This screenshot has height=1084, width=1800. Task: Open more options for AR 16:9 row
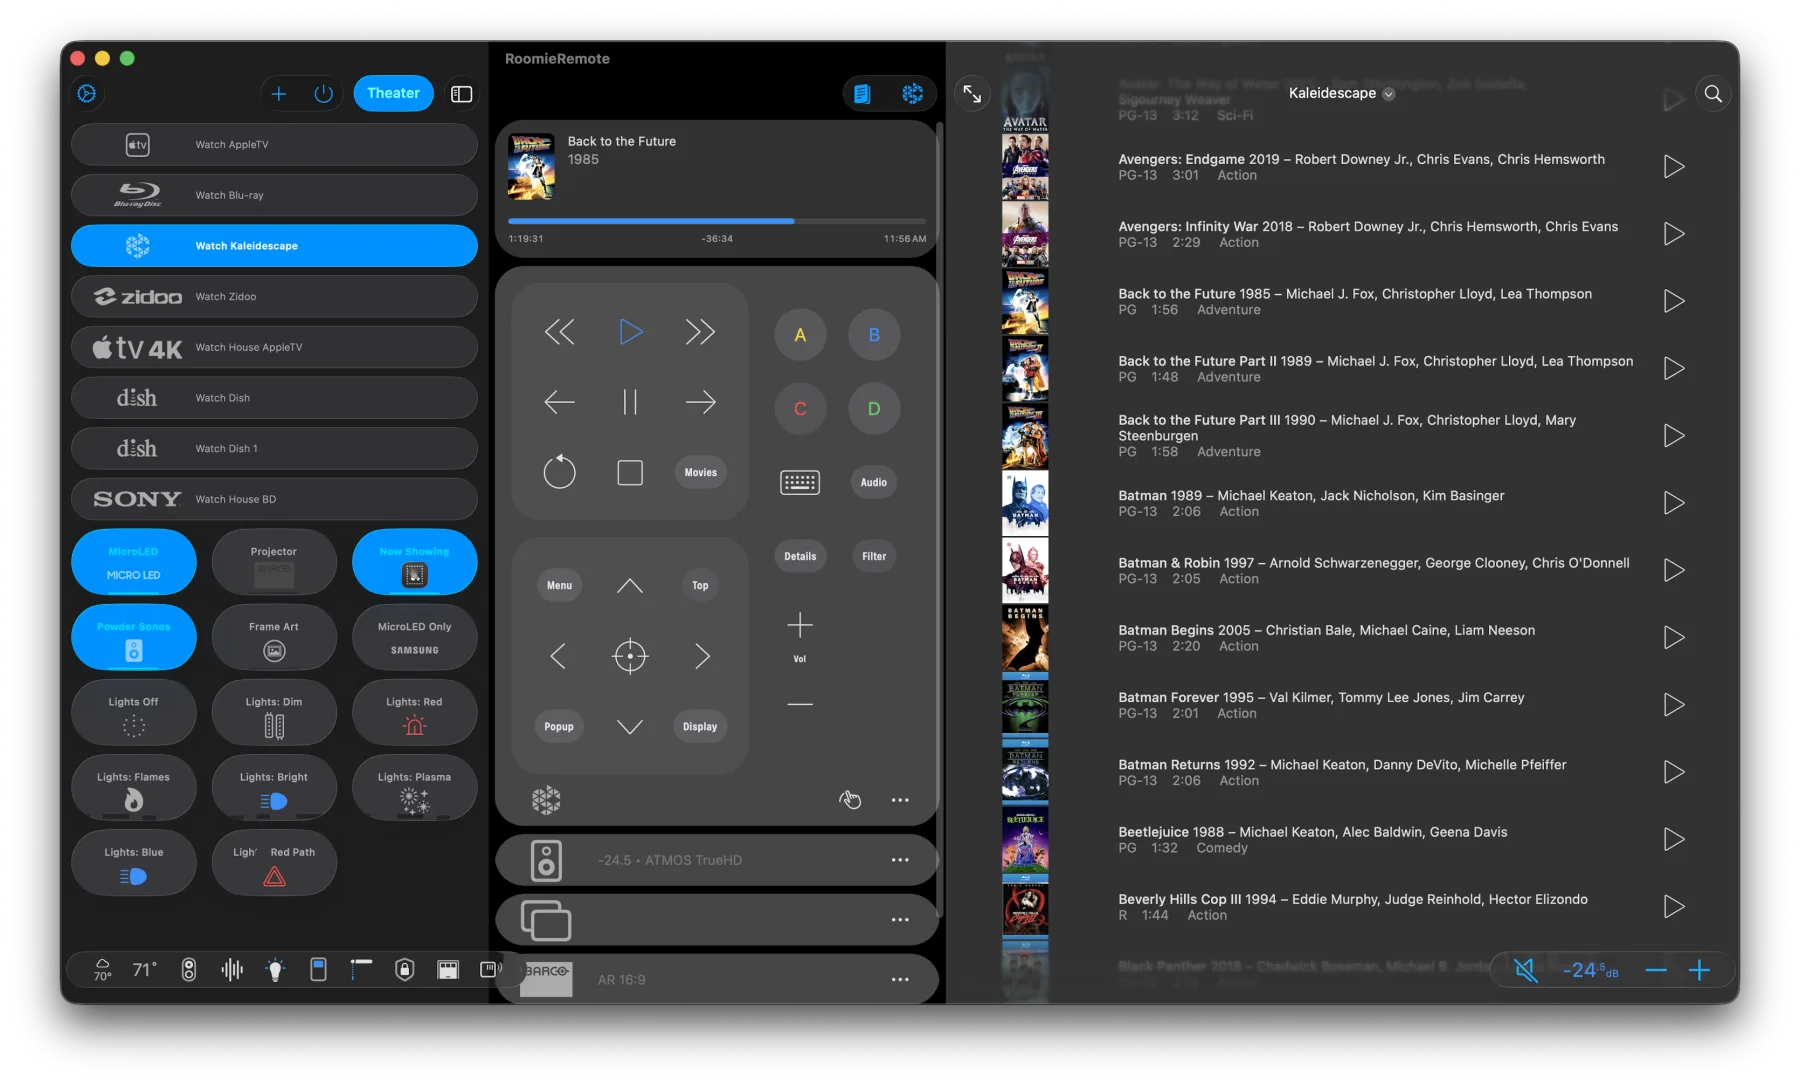(900, 980)
